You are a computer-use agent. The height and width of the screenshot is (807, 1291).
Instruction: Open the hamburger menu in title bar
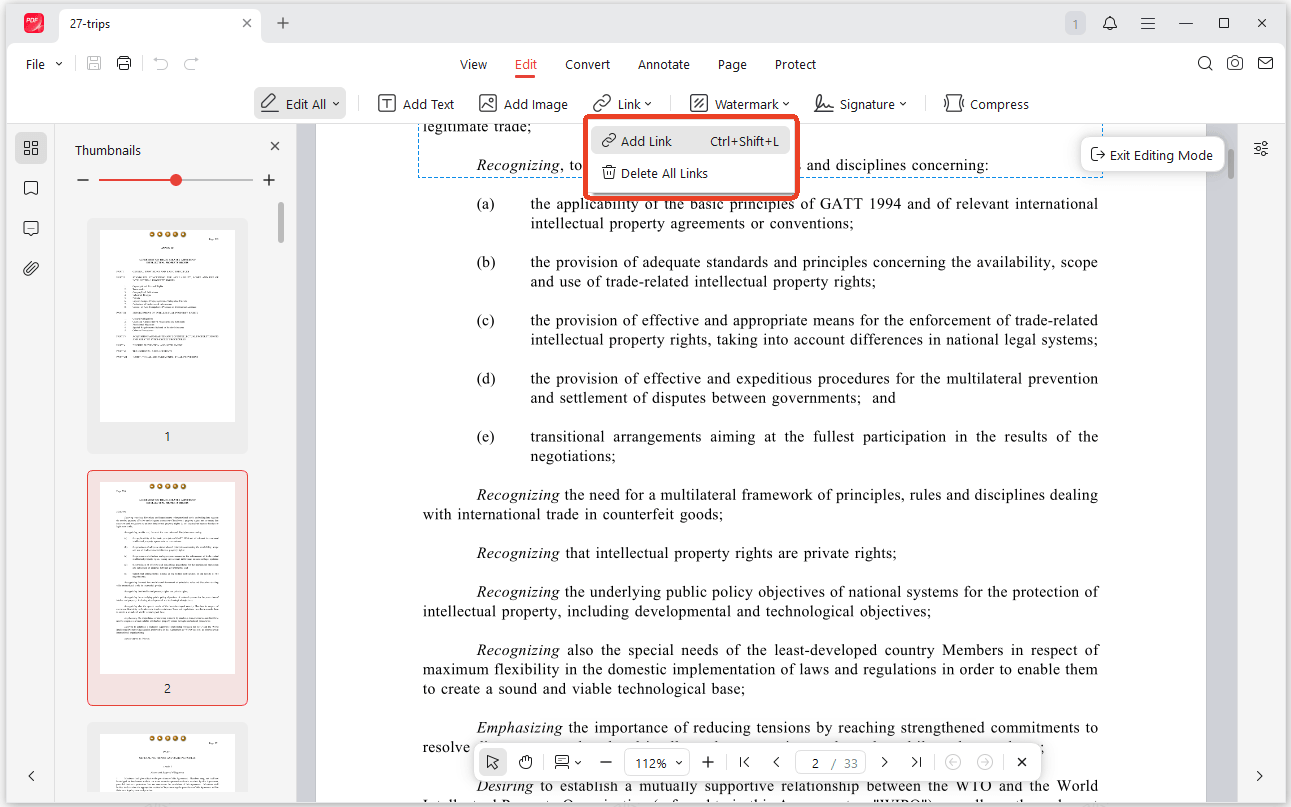click(1148, 23)
